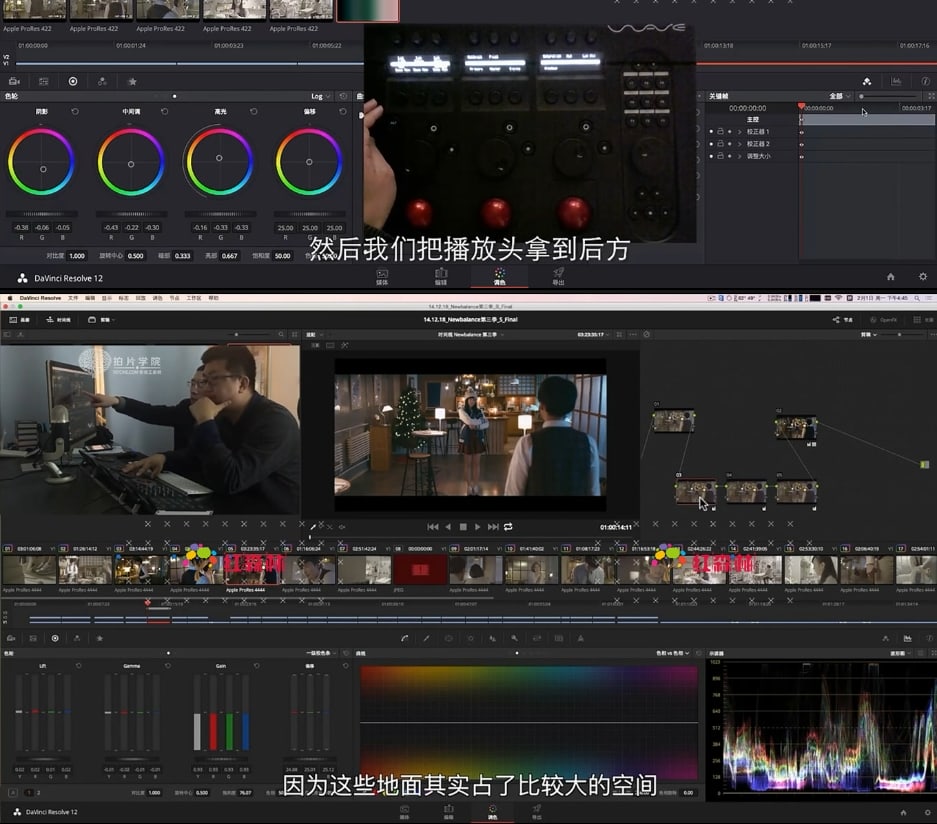Click the 节点 button beside OpenFX
Viewport: 937px width, 824px height.
click(843, 320)
